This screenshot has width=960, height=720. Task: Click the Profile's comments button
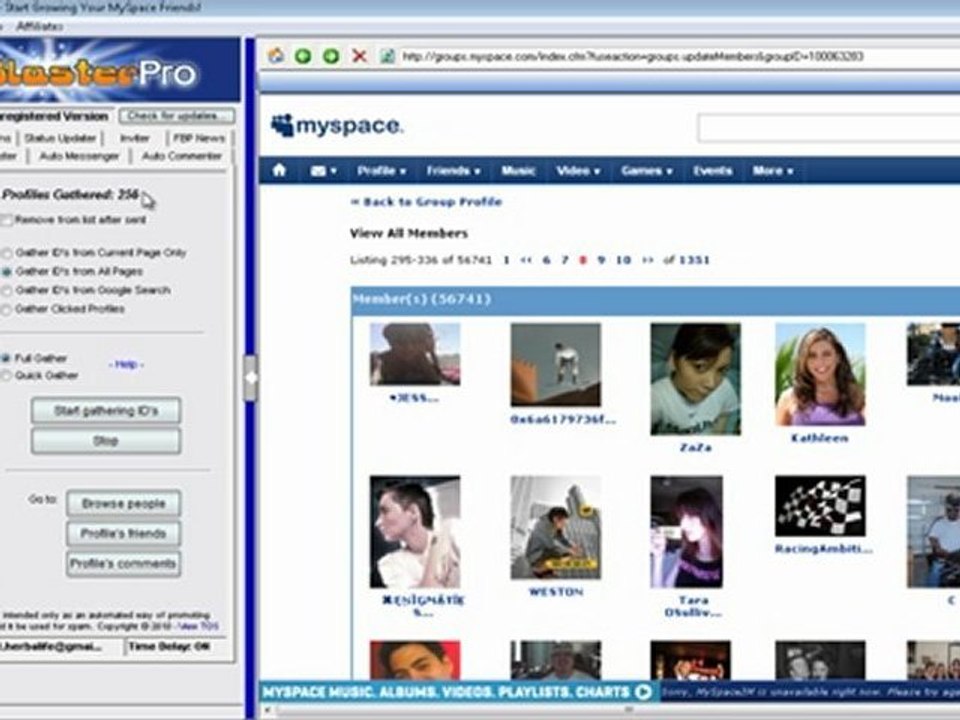click(124, 563)
